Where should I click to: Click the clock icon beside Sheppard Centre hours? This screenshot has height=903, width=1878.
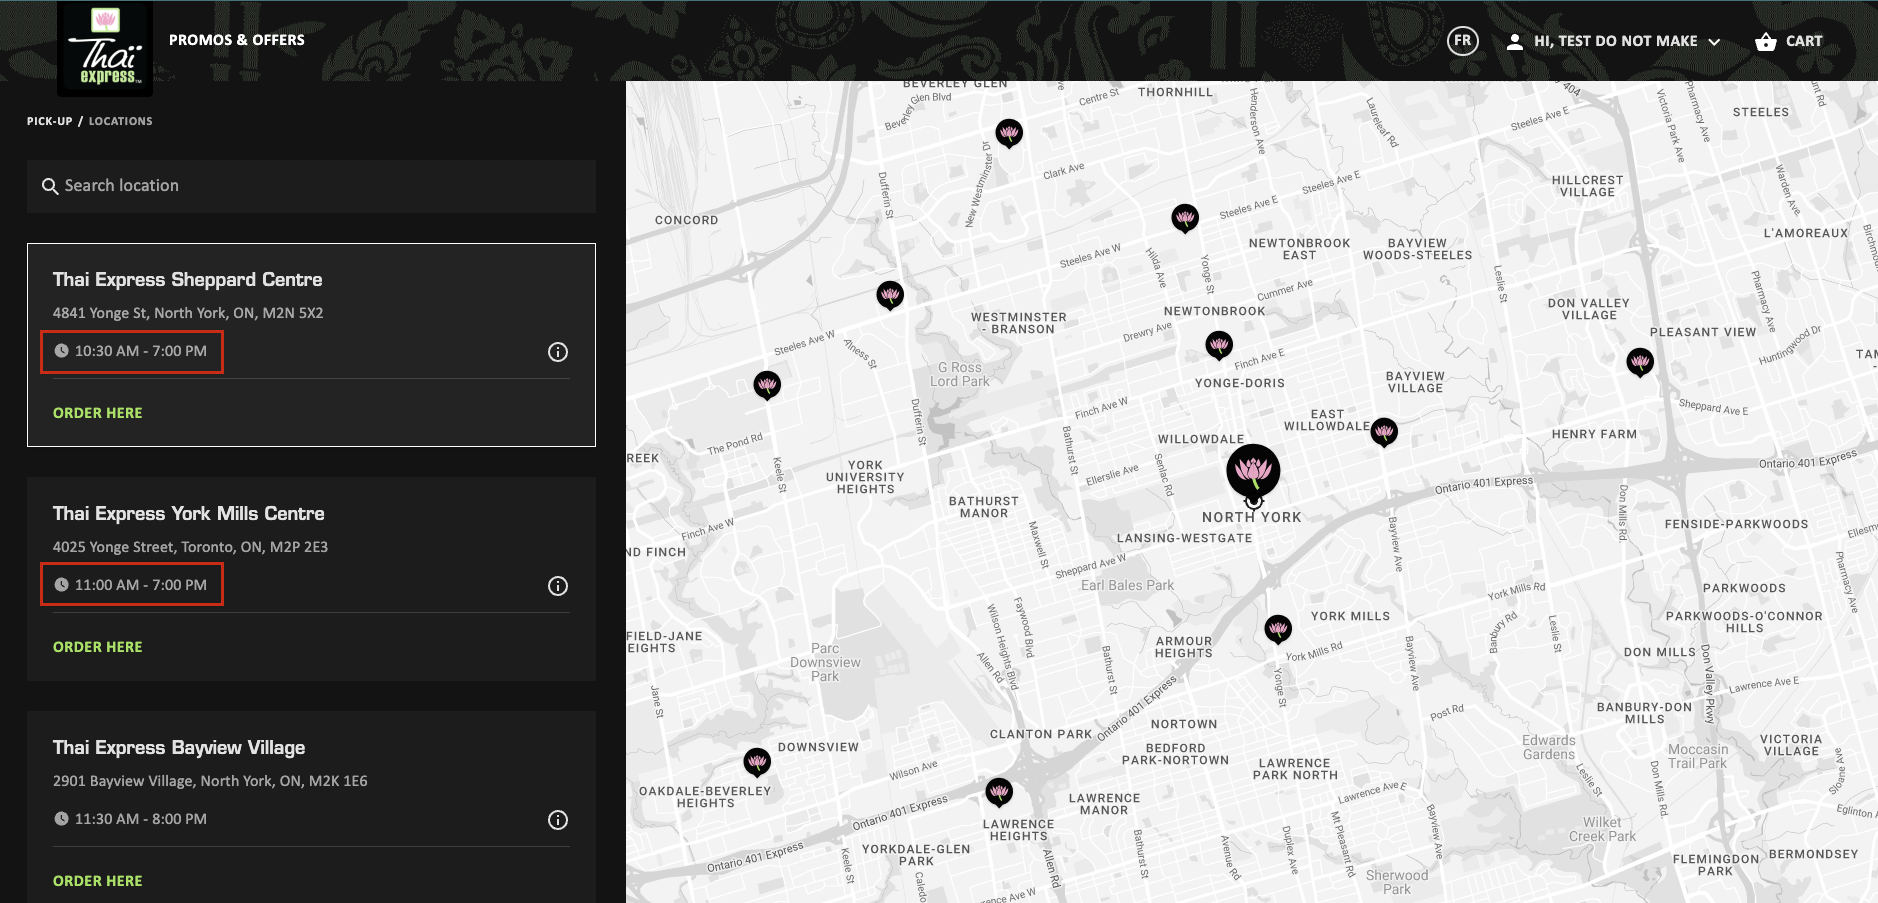[62, 351]
